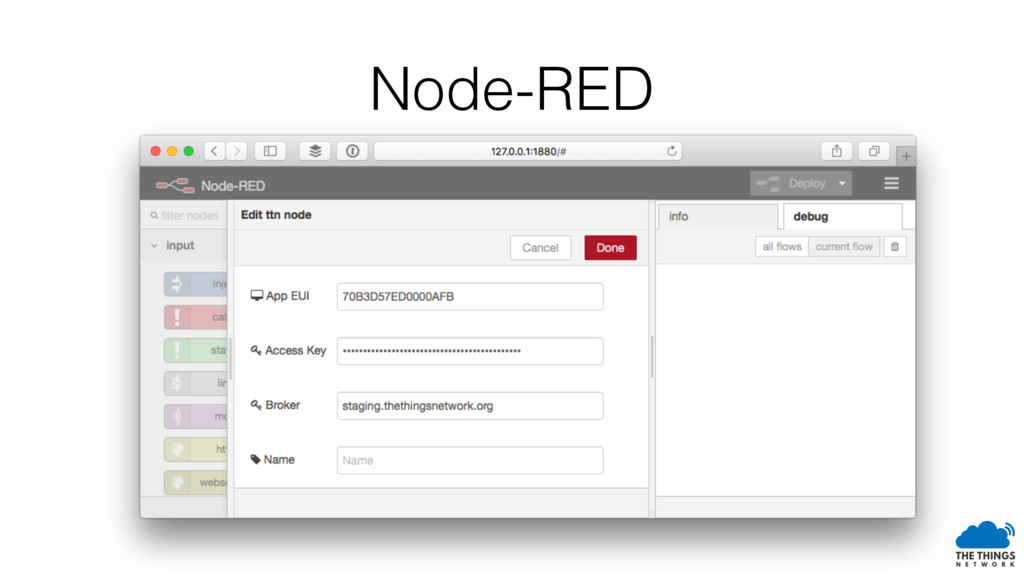
Task: Click the address bar URL 127.0.0.1:1880
Action: point(528,151)
